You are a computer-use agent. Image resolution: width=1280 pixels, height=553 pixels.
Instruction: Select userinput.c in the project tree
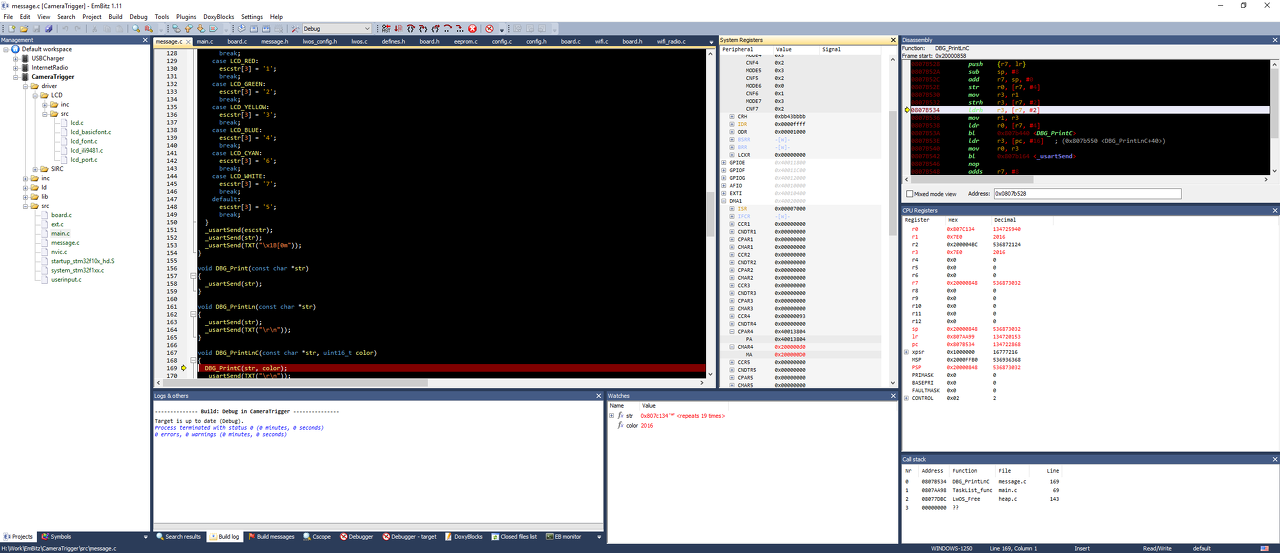point(67,279)
